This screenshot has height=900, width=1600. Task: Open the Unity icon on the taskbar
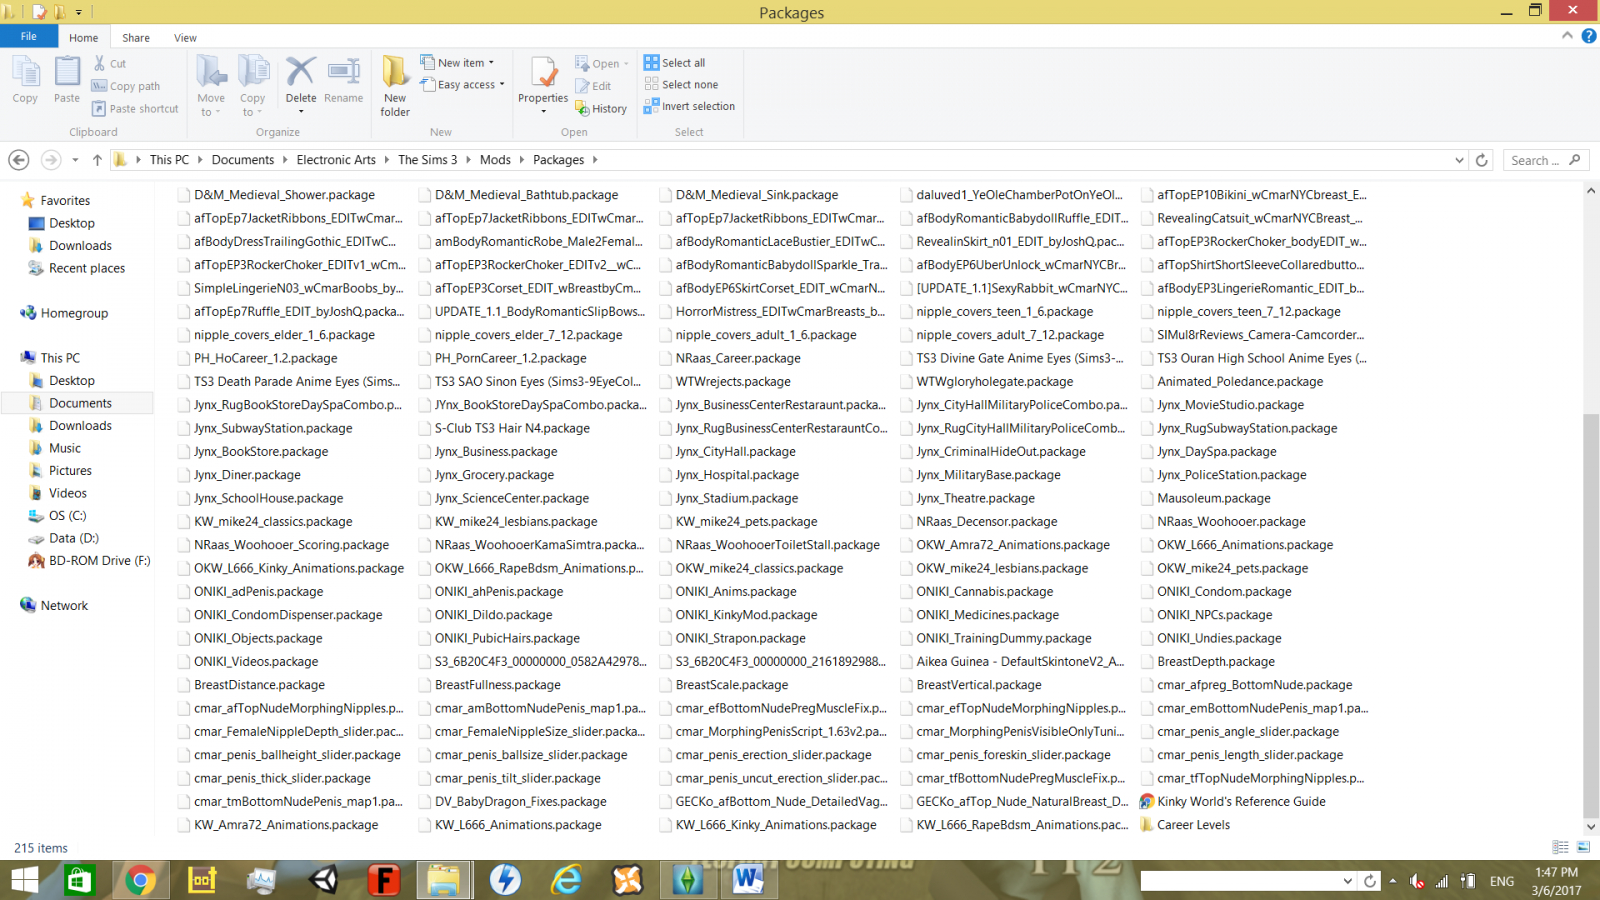(323, 880)
